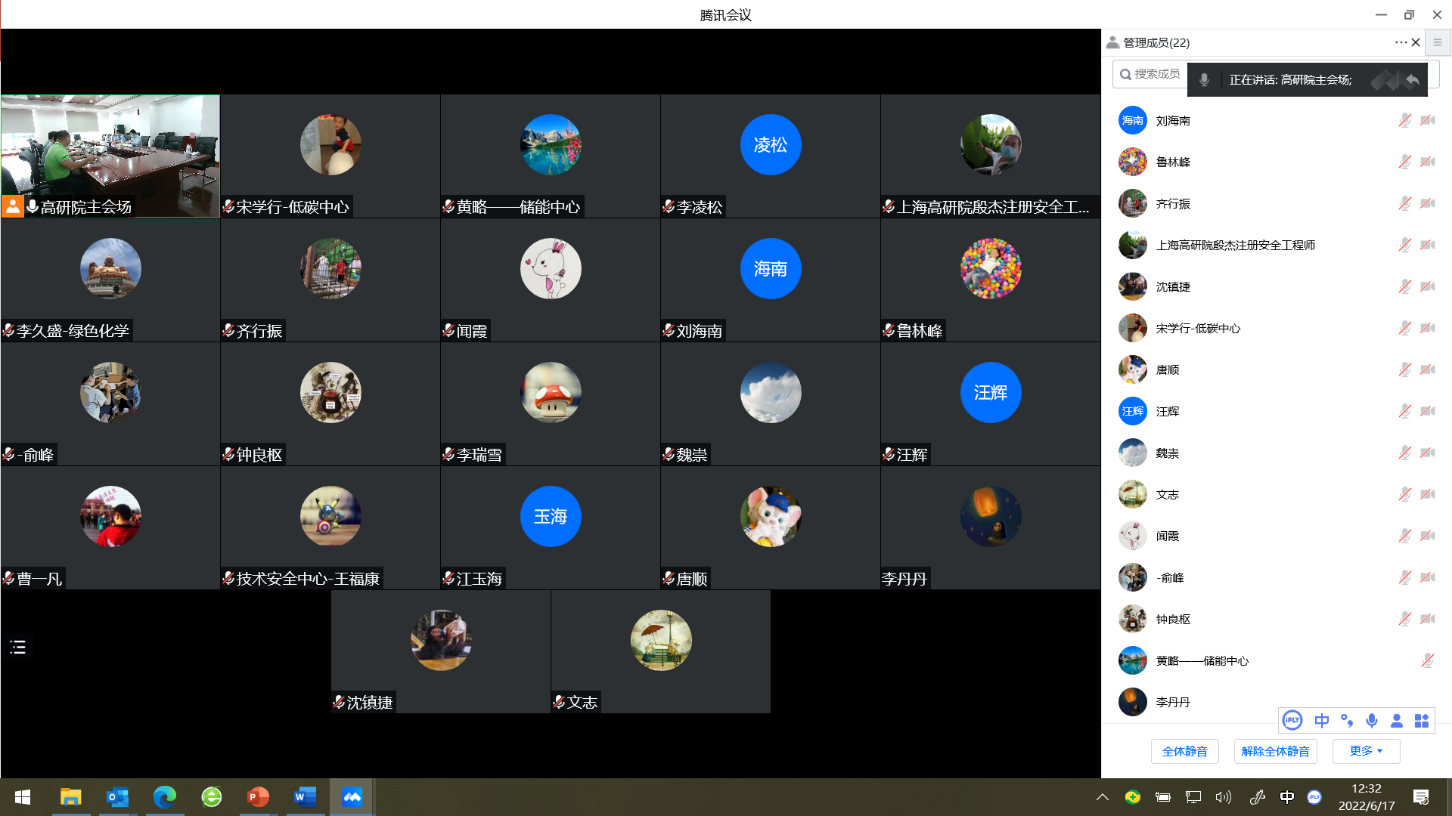Switch the iFLY input language with 中 button
This screenshot has width=1452, height=816.
(1321, 720)
